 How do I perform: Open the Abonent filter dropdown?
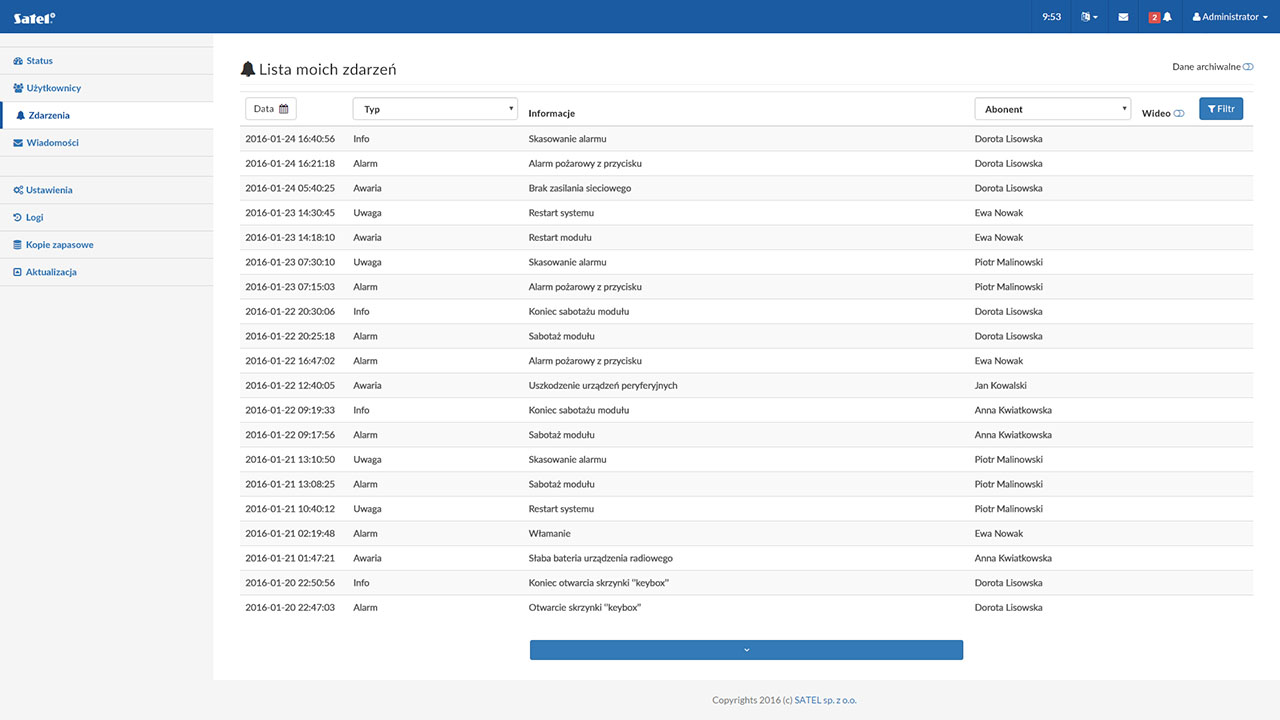[x=1052, y=109]
